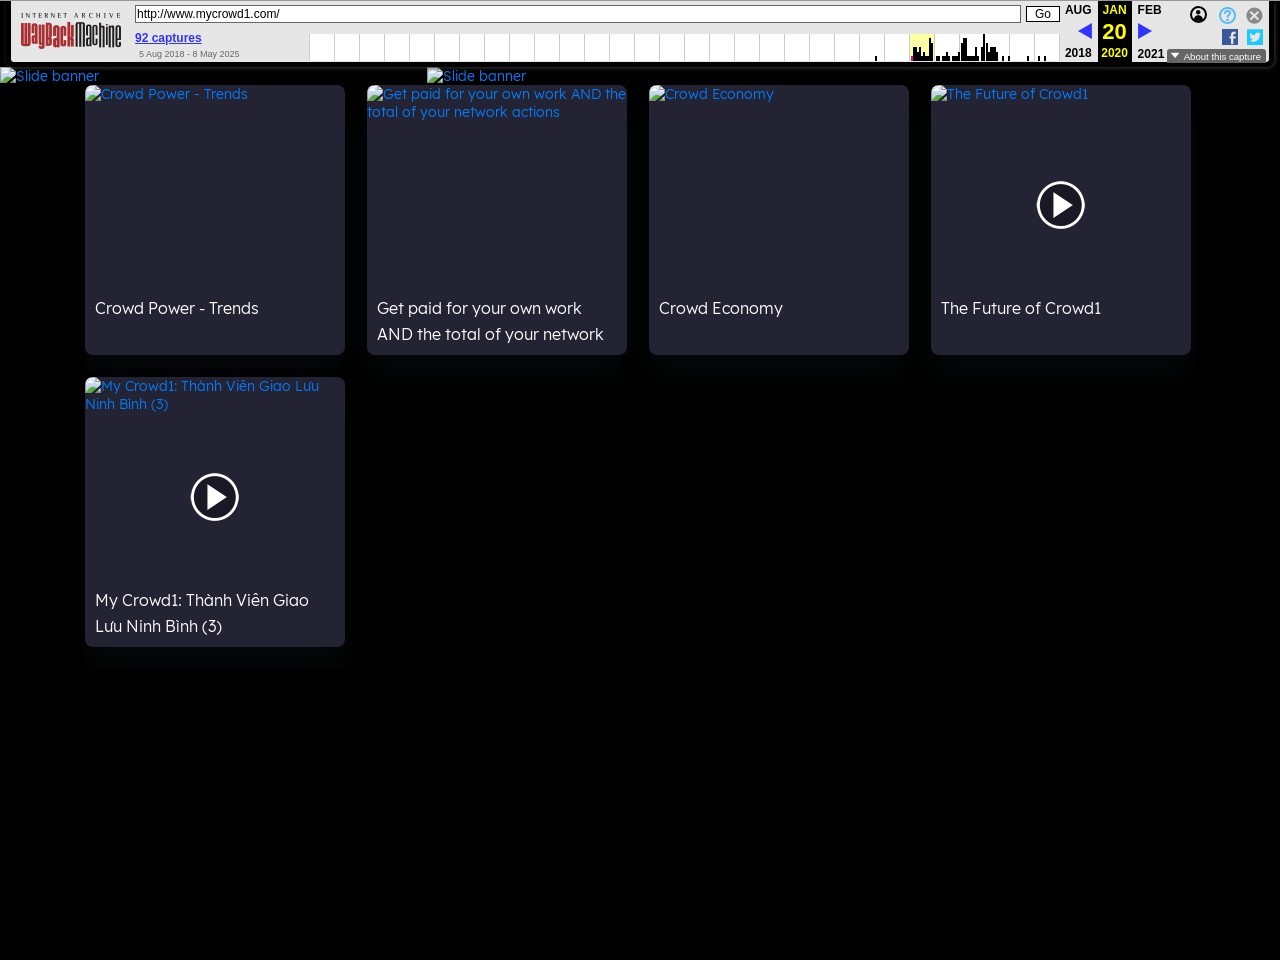This screenshot has height=960, width=1280.
Task: Play The Future of Crowd1 video
Action: click(1061, 205)
